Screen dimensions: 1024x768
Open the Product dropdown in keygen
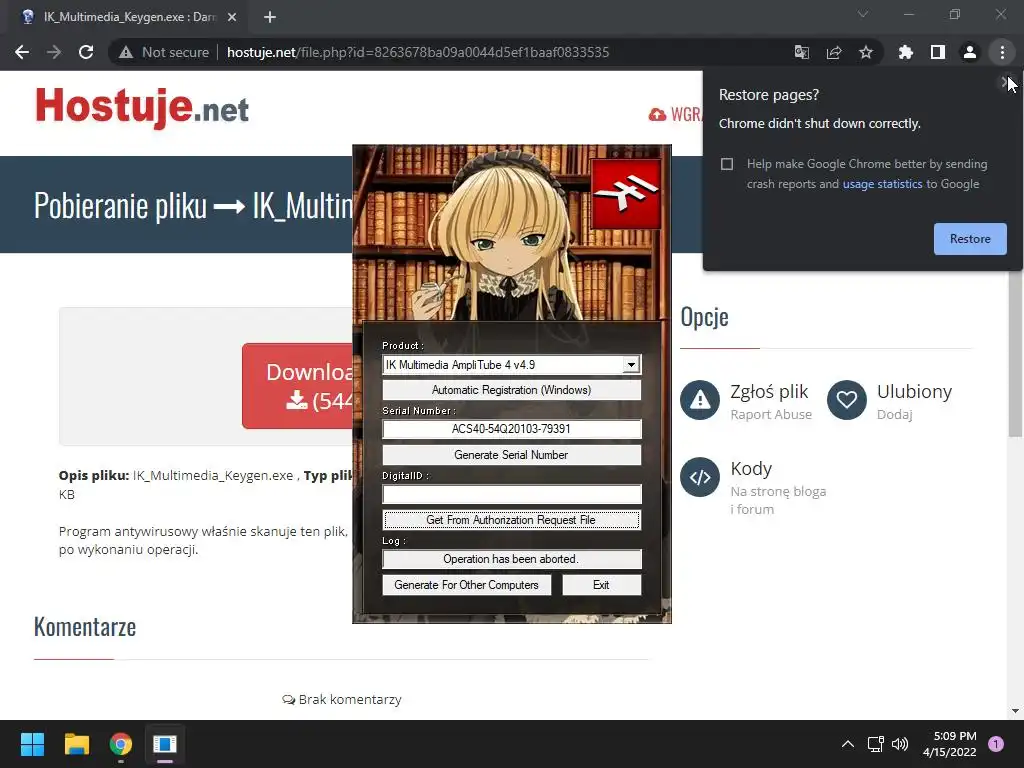pyautogui.click(x=631, y=365)
